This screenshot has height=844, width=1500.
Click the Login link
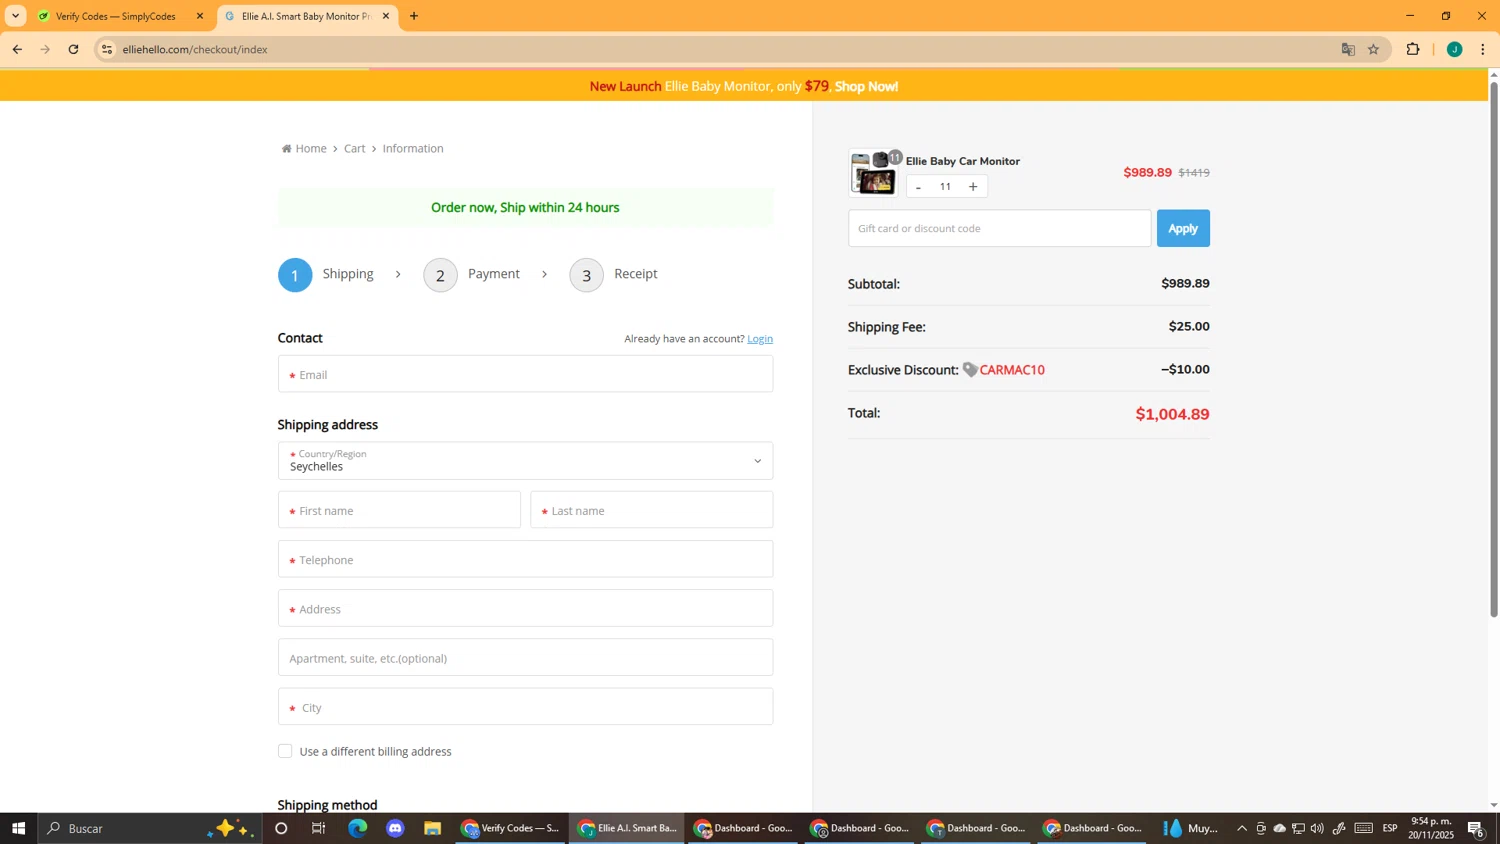point(760,339)
